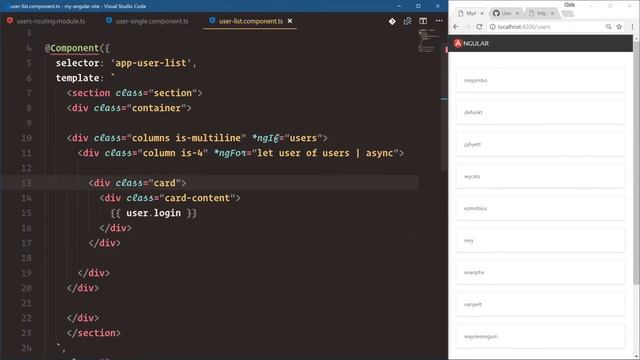Click the zoom magnifier icon in address bar
Viewport: 640px width, 360px height.
(608, 27)
